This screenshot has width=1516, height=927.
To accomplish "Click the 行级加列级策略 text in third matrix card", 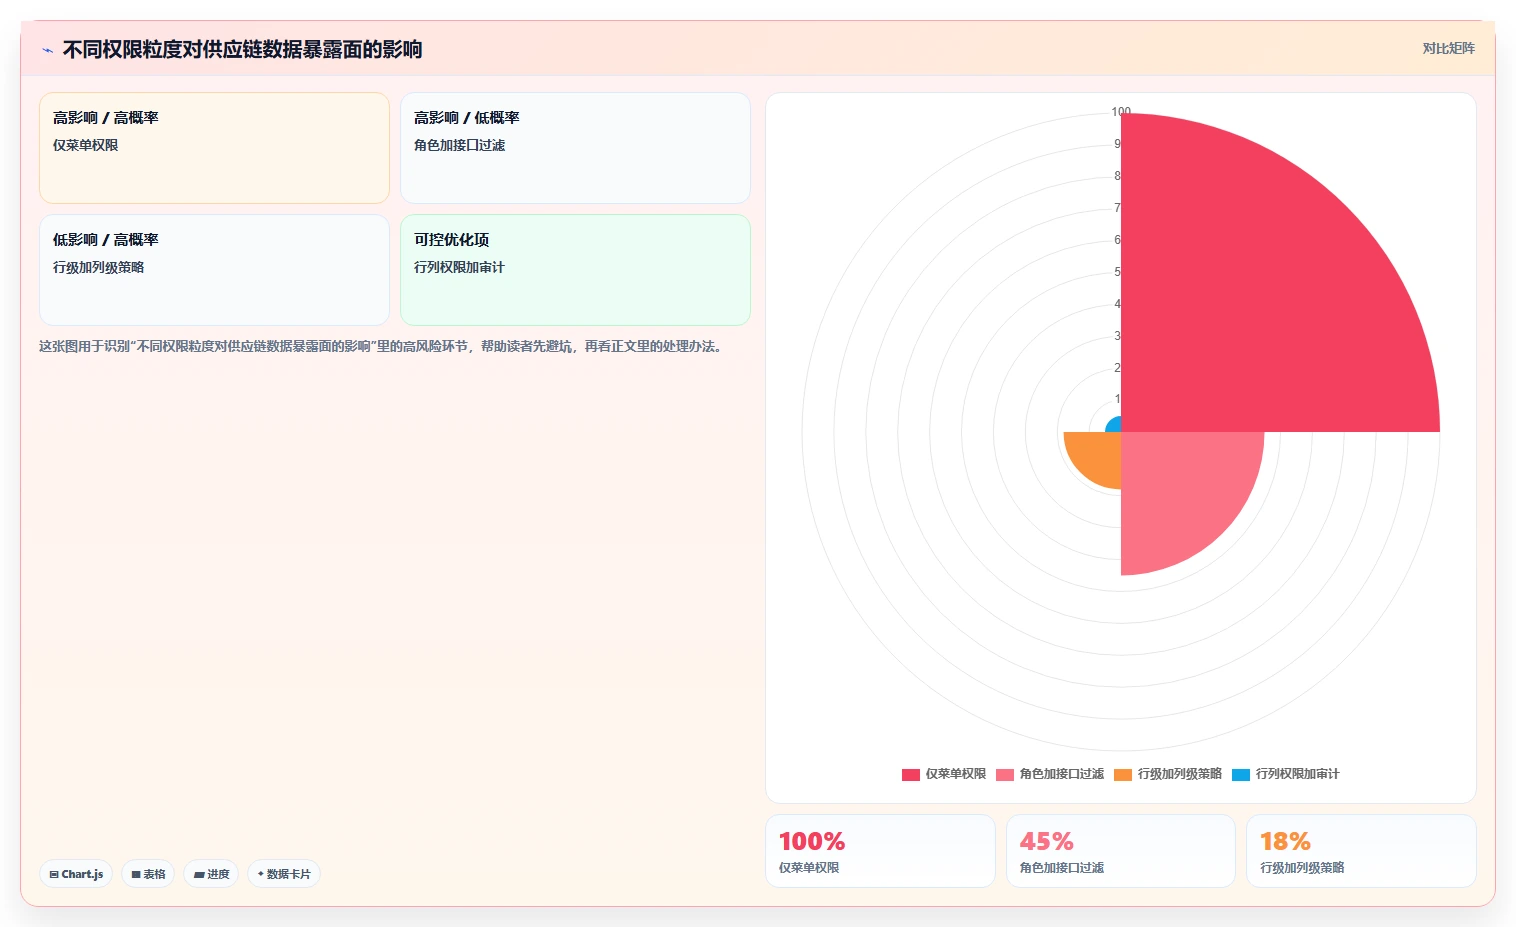I will pos(98,267).
